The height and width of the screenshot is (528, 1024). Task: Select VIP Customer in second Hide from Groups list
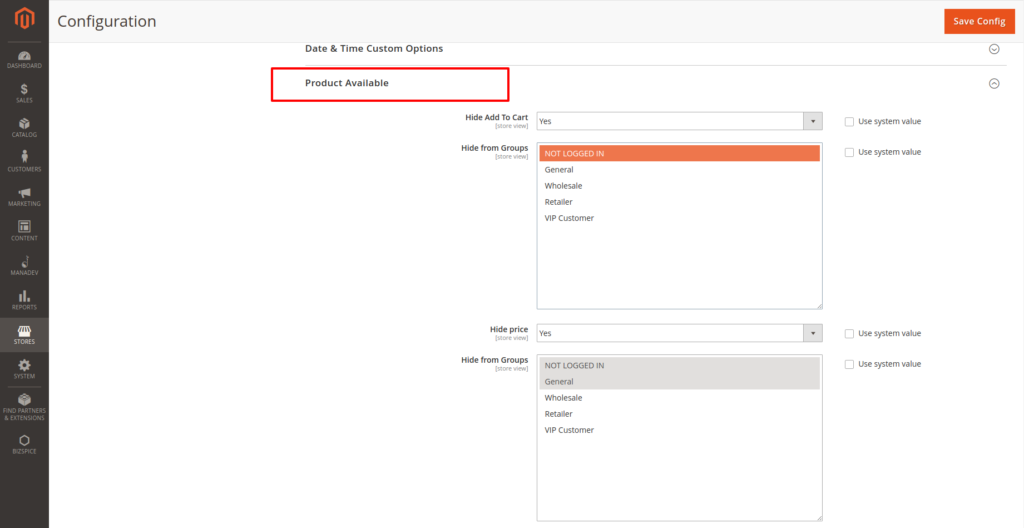569,430
